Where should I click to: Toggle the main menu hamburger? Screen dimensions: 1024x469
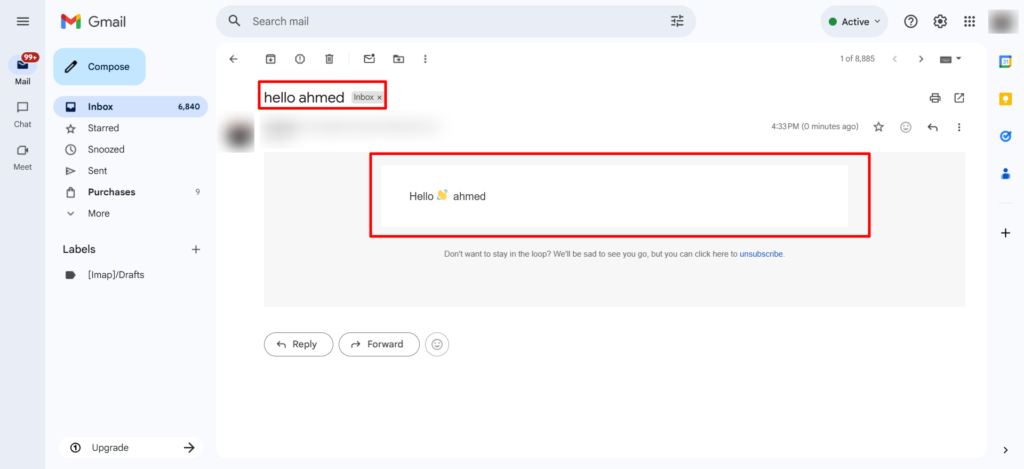tap(23, 21)
